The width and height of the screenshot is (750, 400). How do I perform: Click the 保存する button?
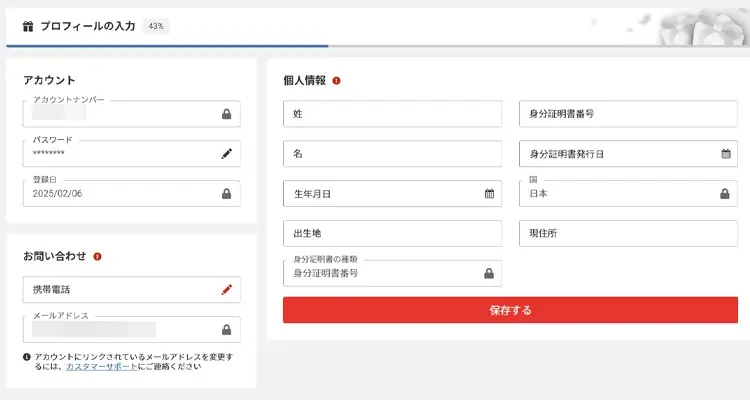(510, 310)
